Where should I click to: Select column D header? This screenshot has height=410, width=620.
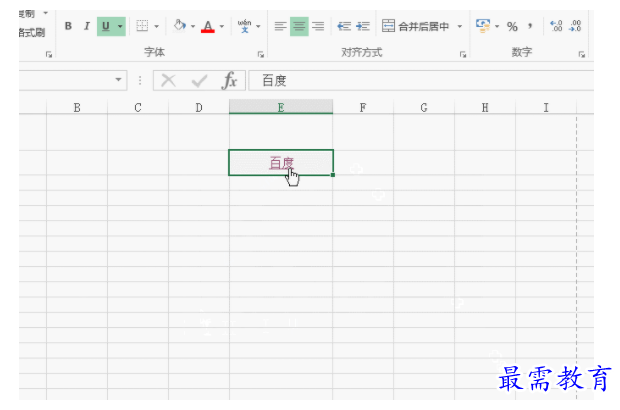click(199, 108)
